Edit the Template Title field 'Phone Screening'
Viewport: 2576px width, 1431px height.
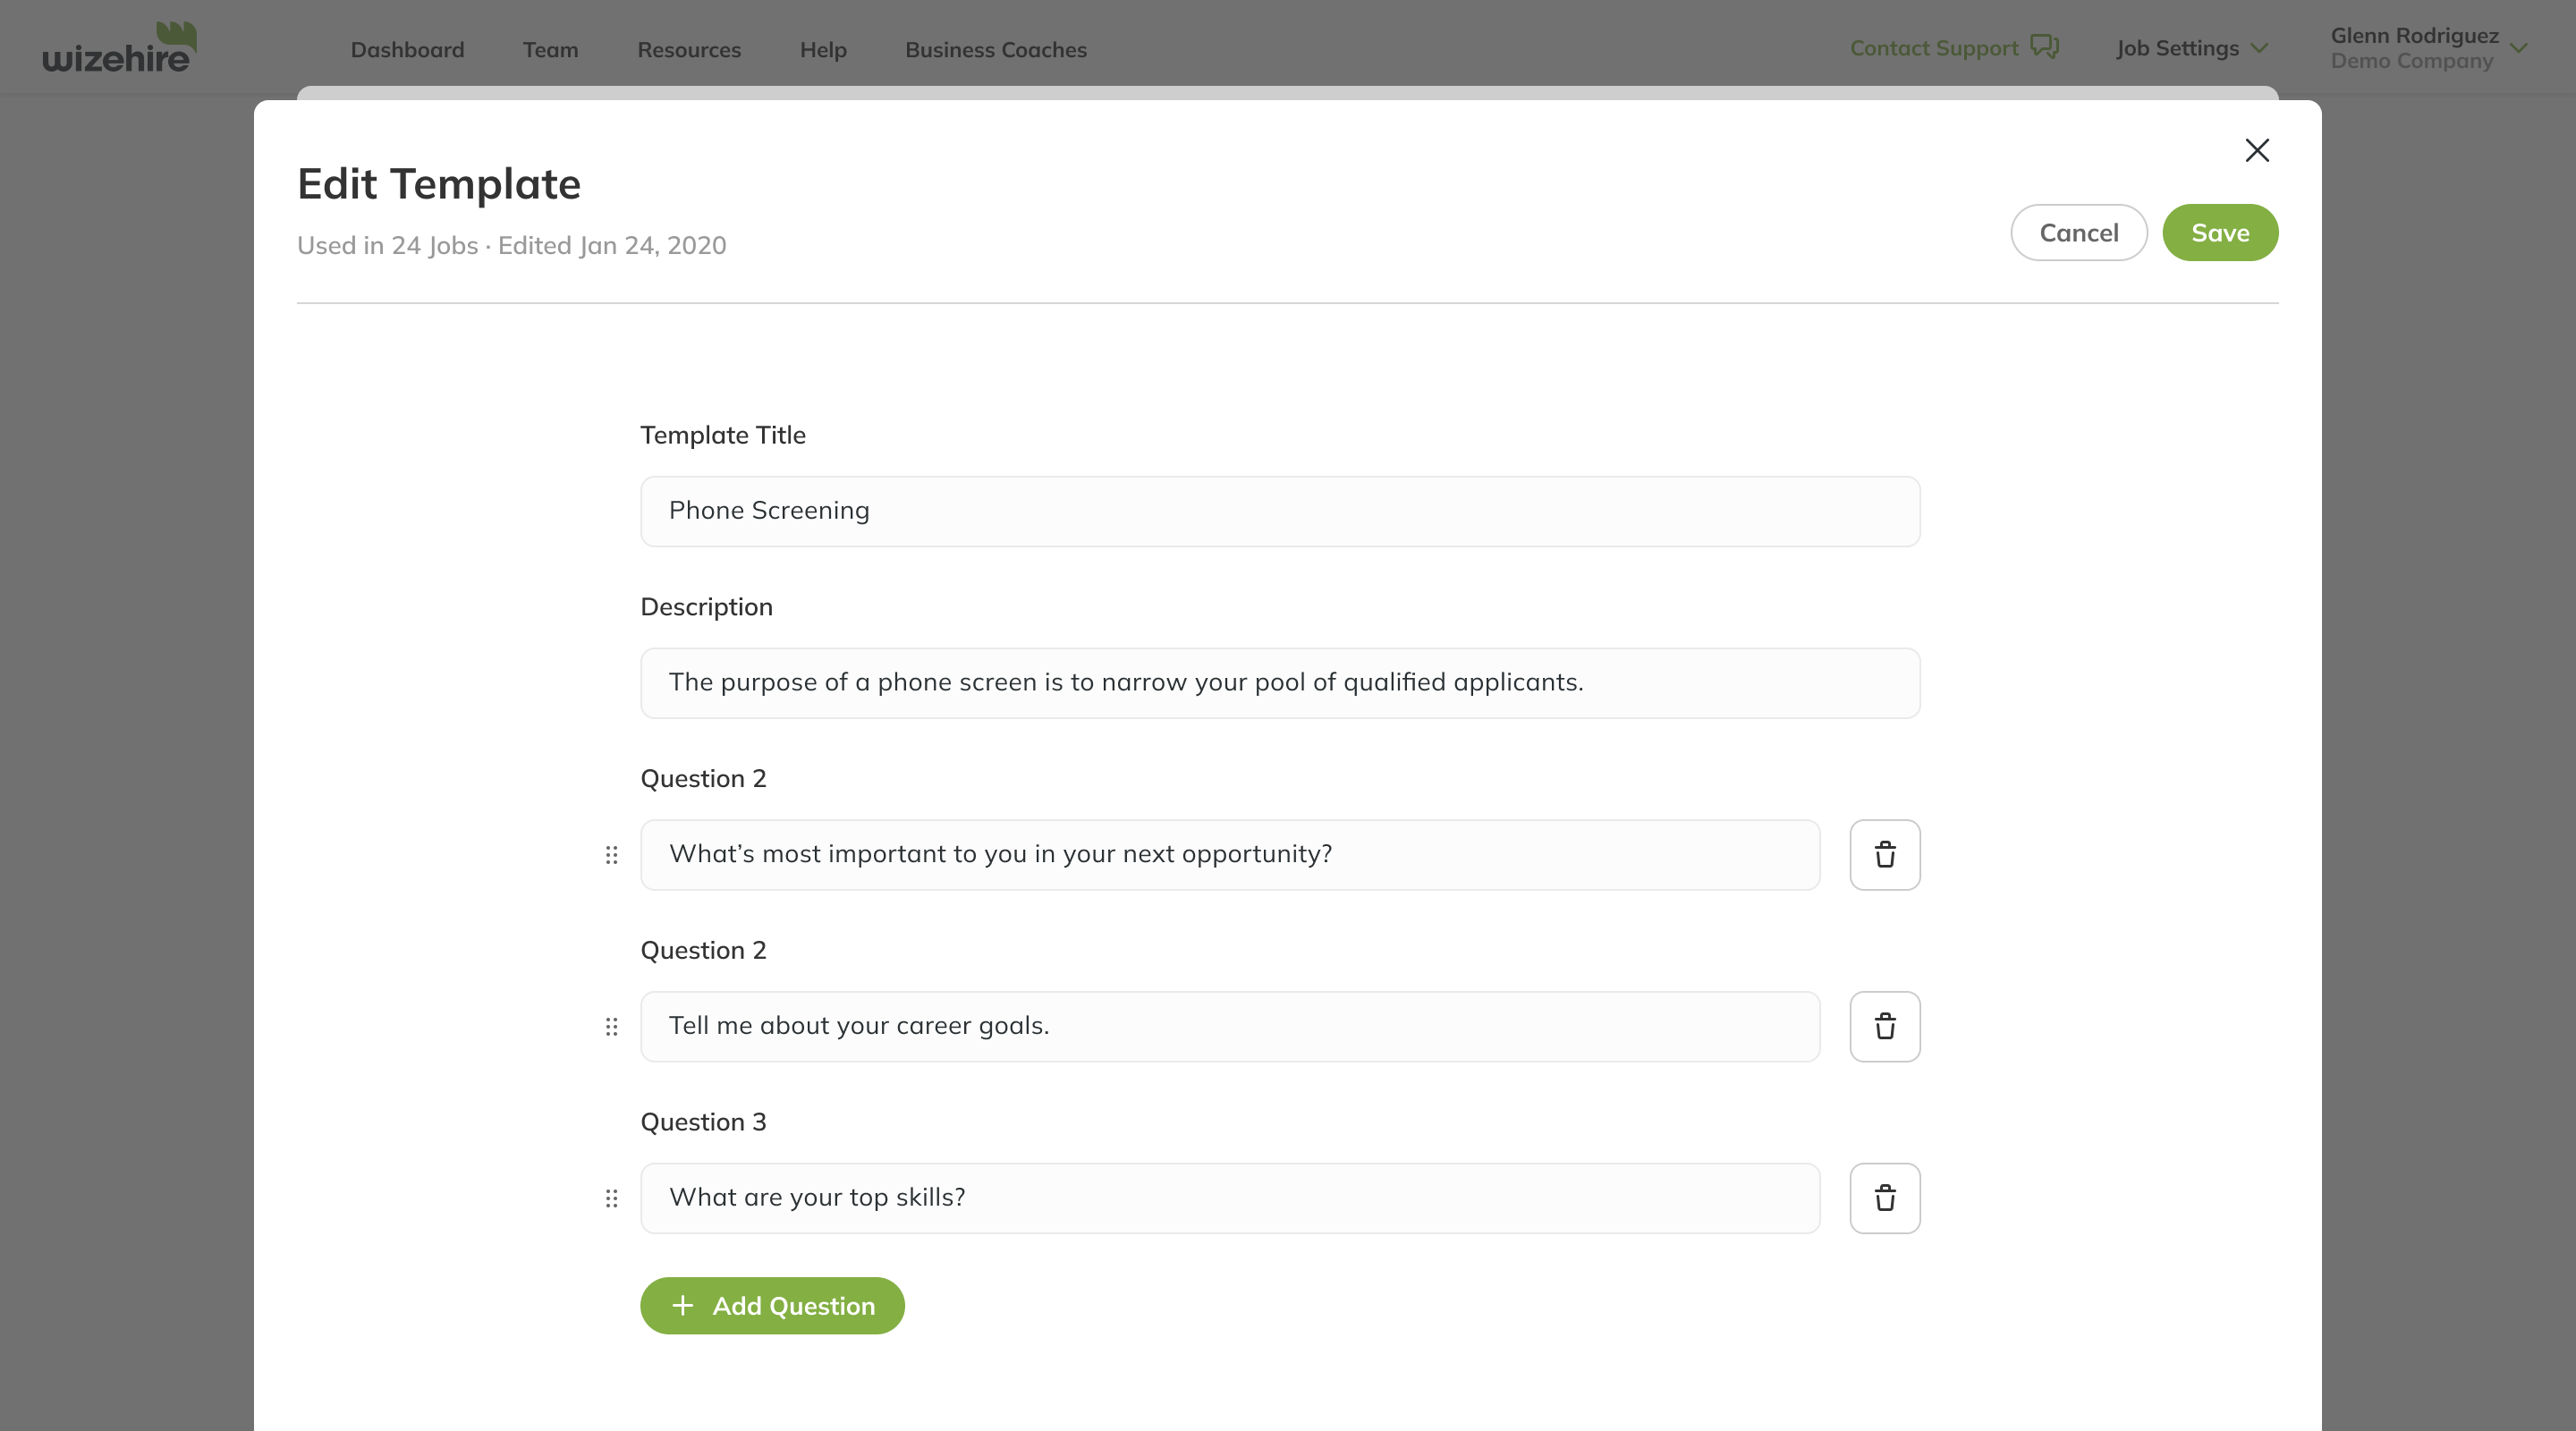click(1280, 511)
